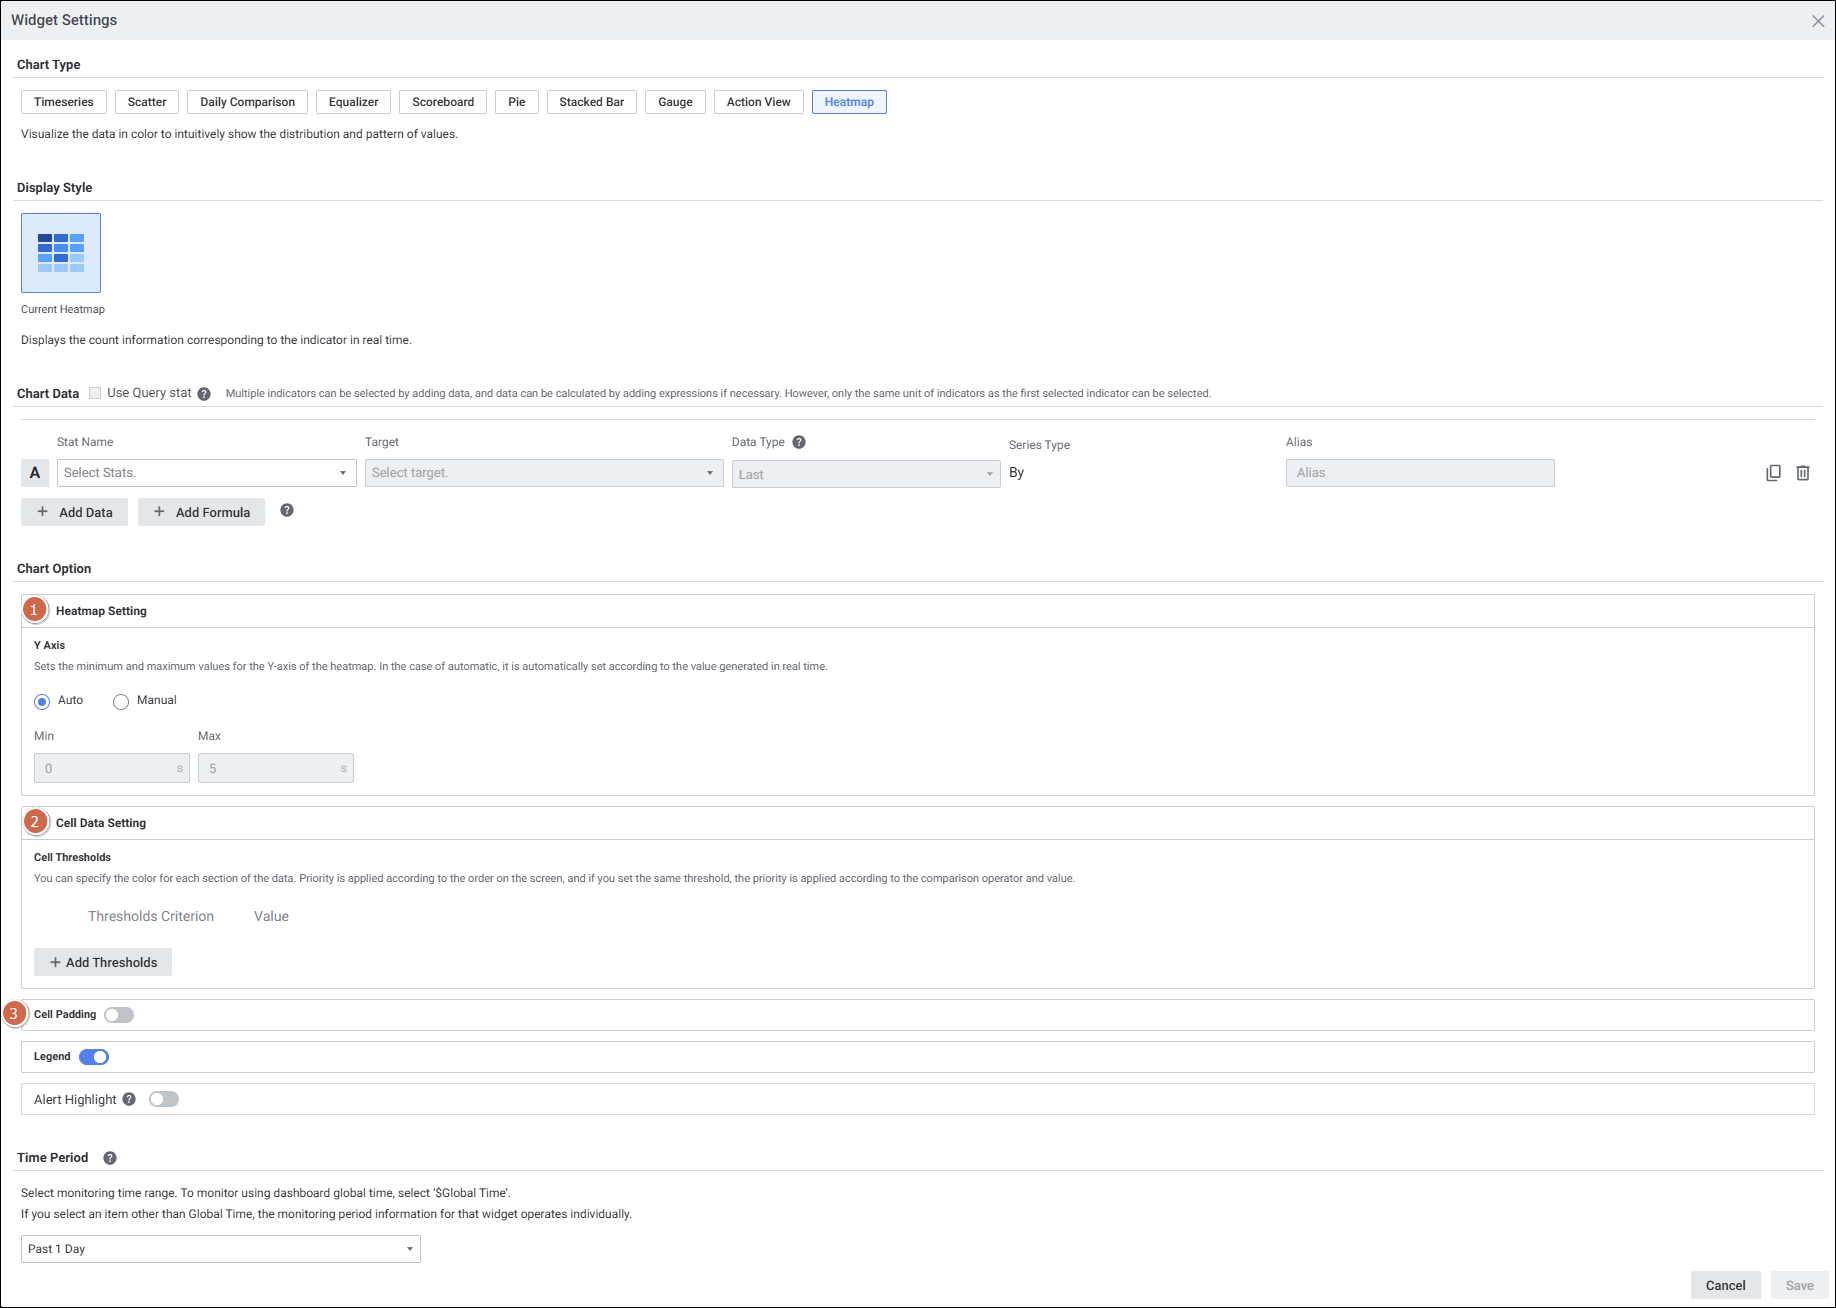Select the Manual Y Axis radio button
The width and height of the screenshot is (1836, 1308).
pos(121,702)
